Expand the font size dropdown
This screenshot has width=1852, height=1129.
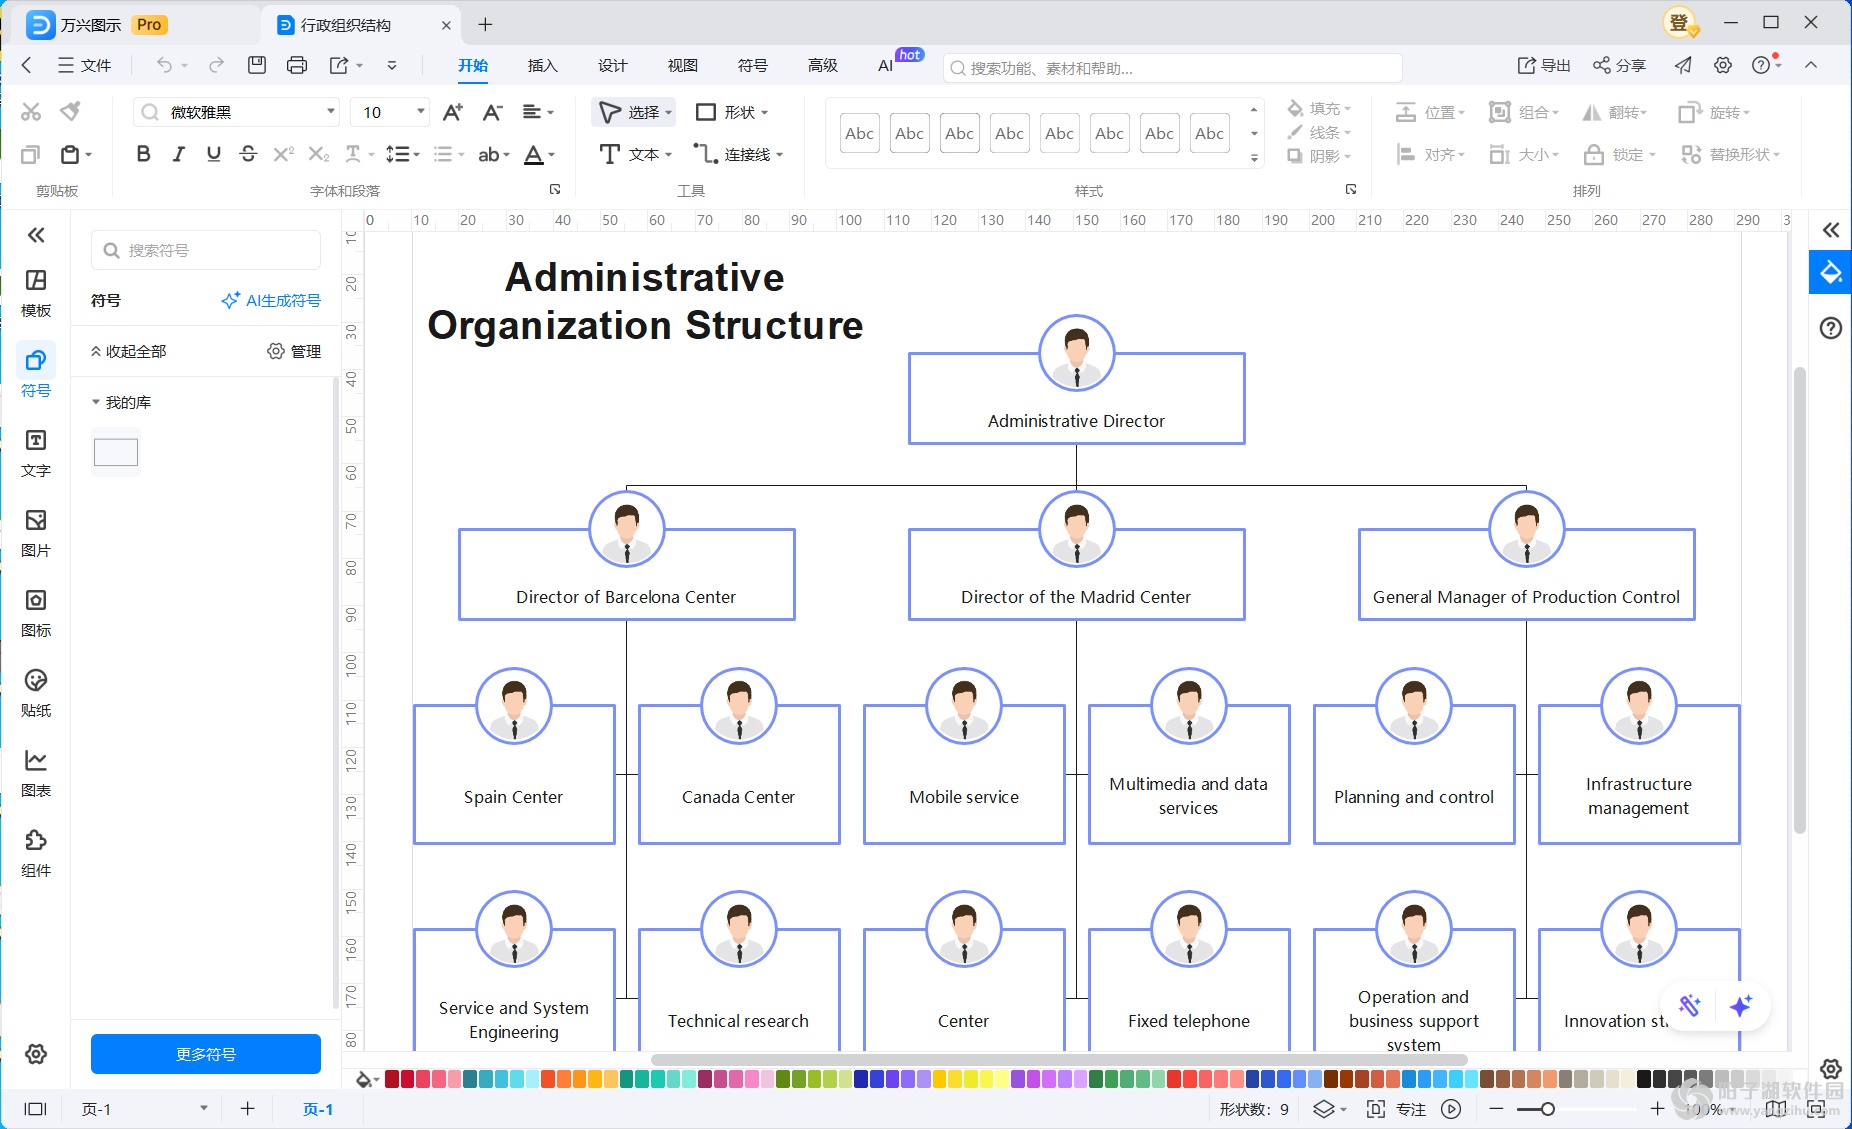pos(420,112)
